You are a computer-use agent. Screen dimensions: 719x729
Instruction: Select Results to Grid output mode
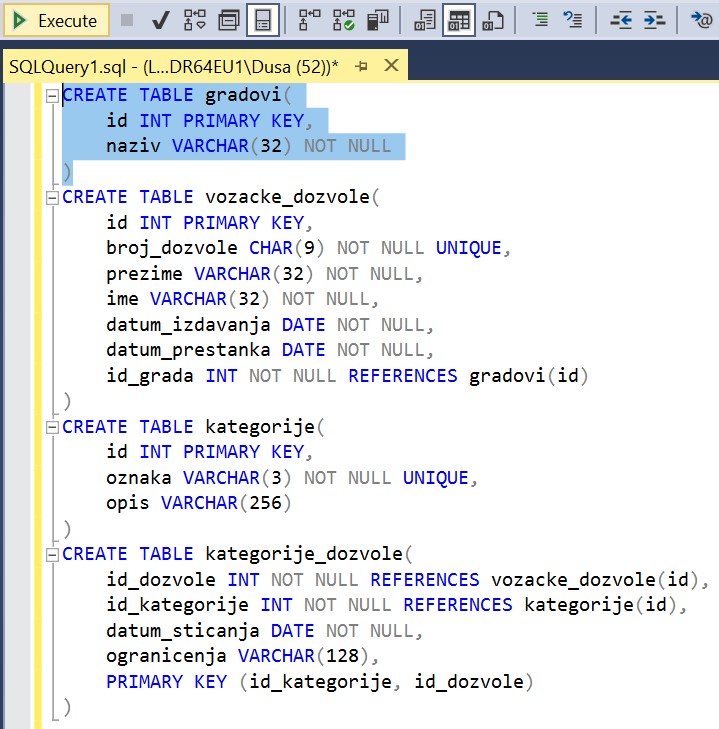[459, 20]
